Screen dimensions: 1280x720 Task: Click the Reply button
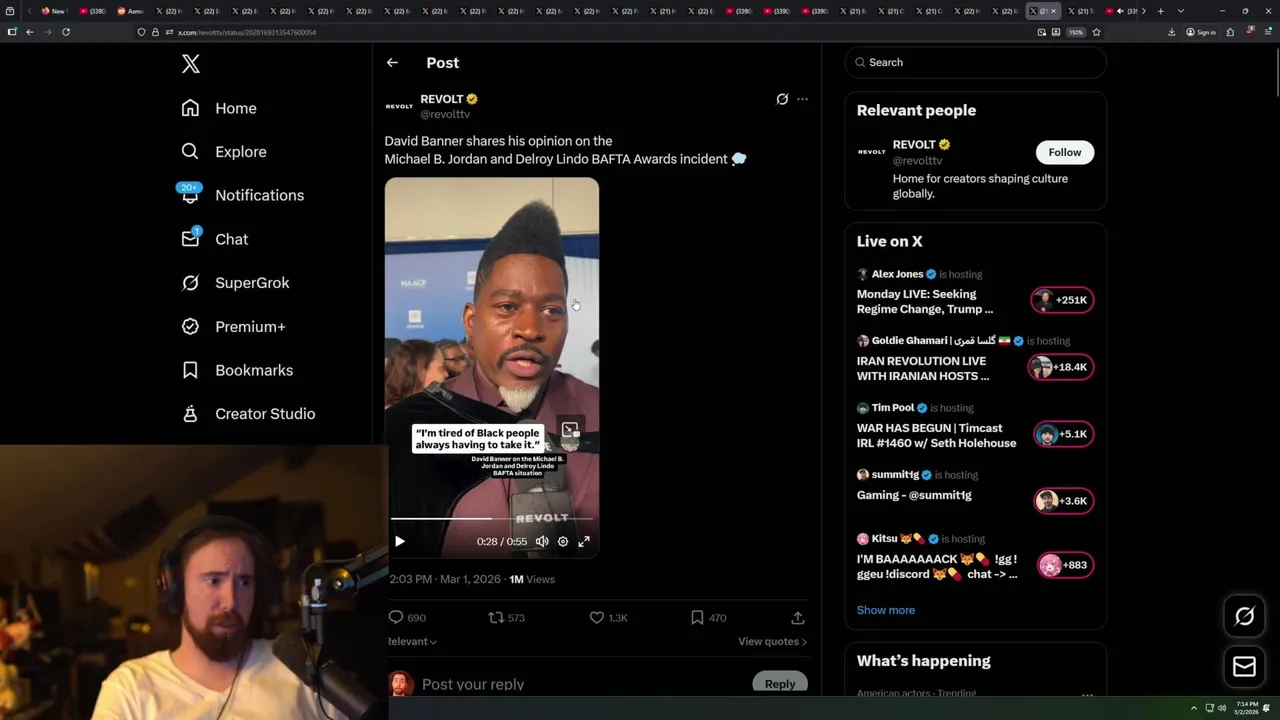pyautogui.click(x=780, y=683)
